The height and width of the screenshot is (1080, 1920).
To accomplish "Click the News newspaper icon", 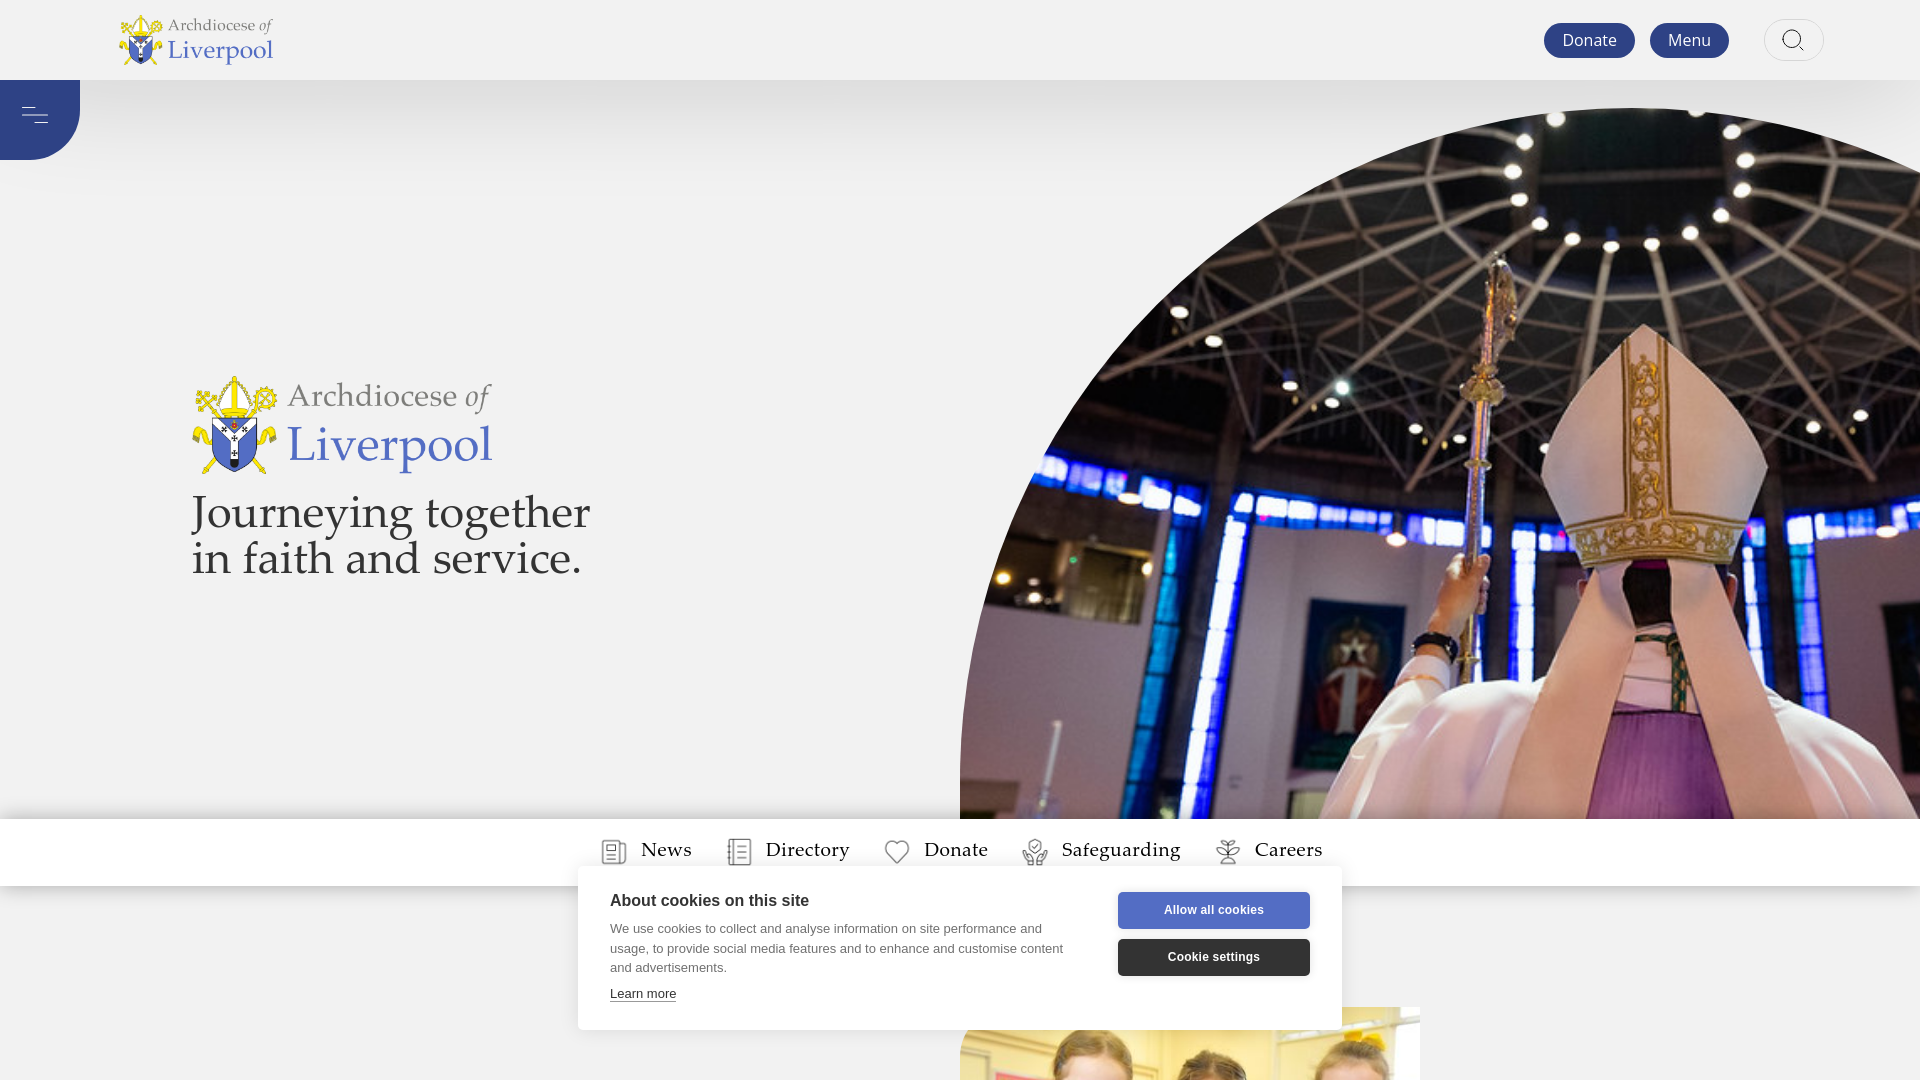I will tap(613, 852).
